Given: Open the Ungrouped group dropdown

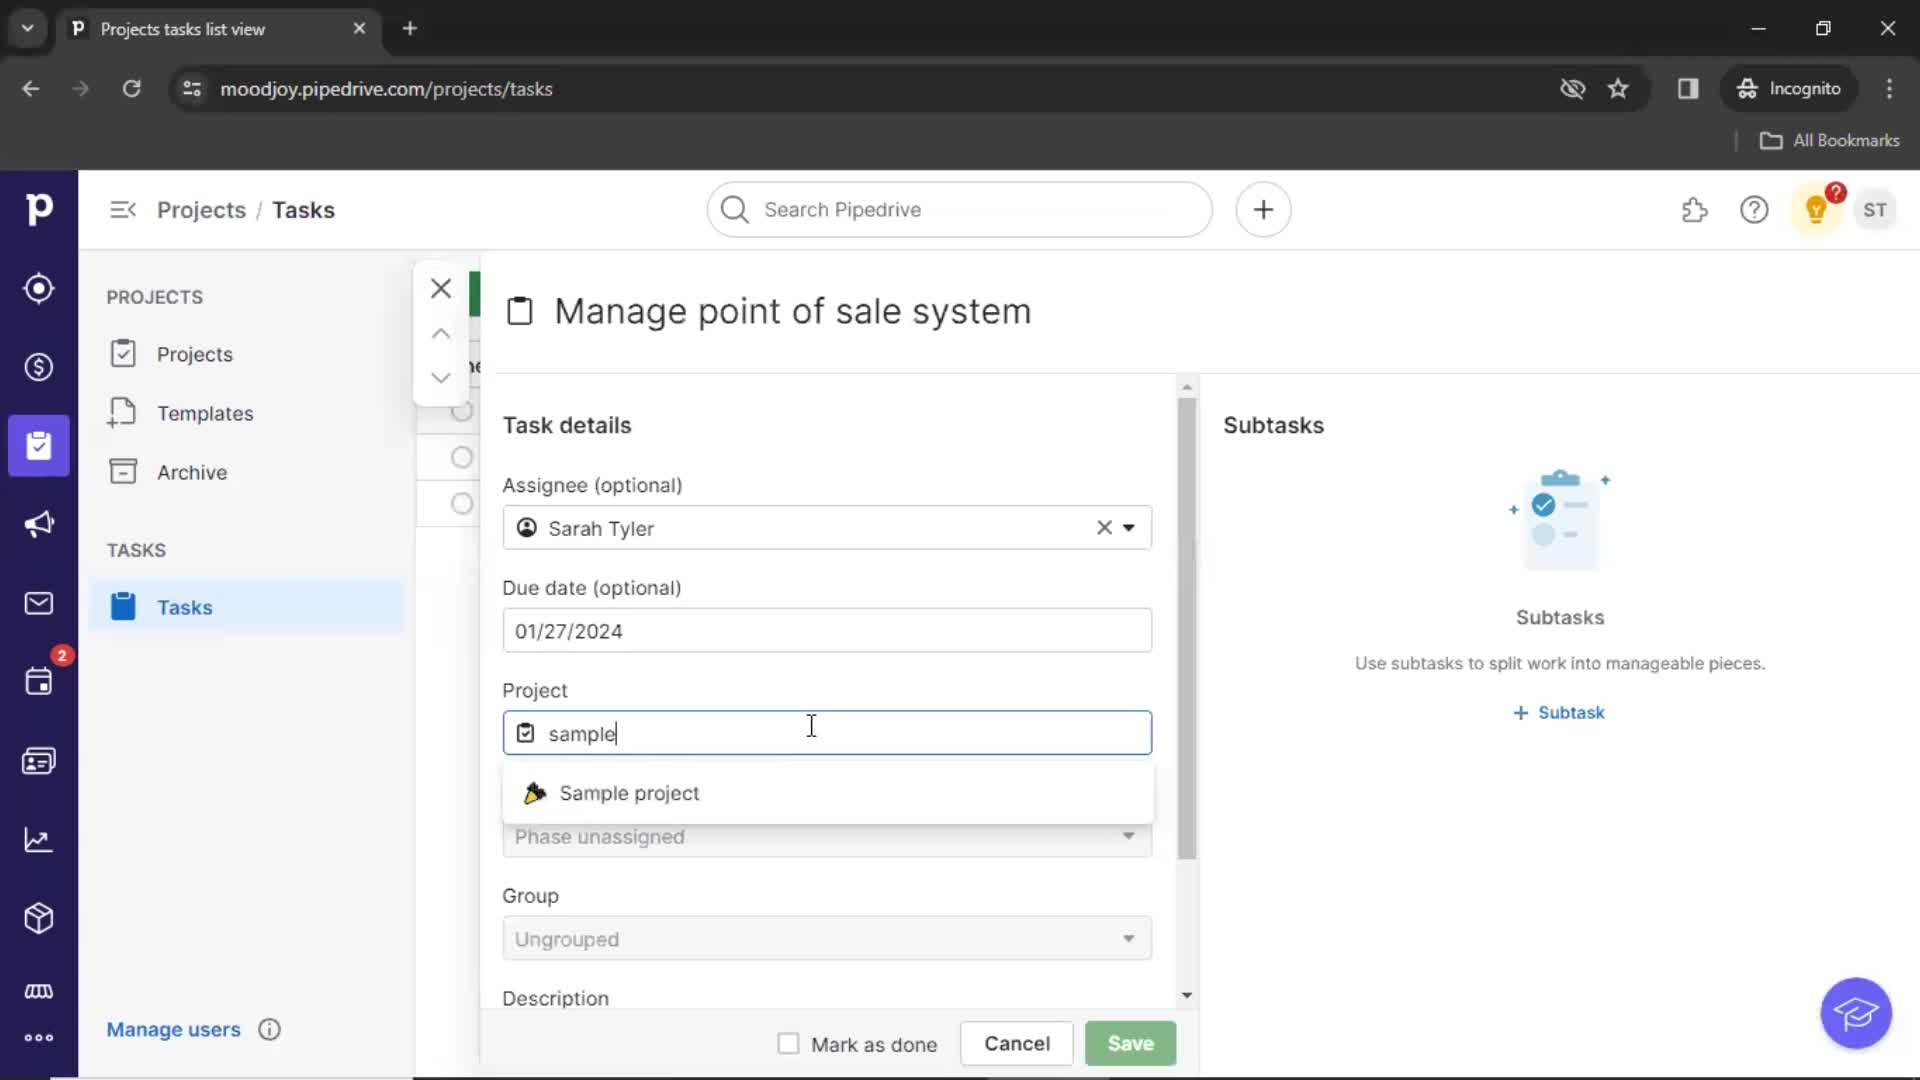Looking at the screenshot, I should coord(827,939).
